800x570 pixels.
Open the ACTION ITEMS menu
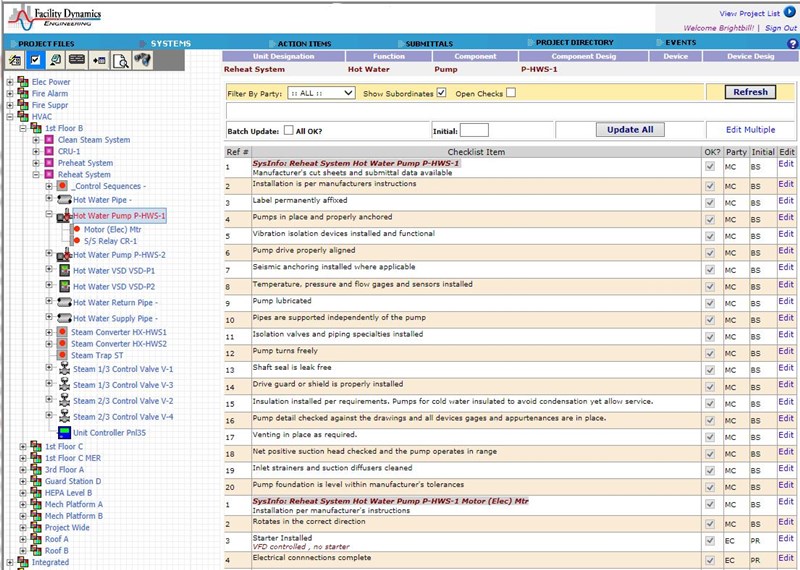pos(305,44)
